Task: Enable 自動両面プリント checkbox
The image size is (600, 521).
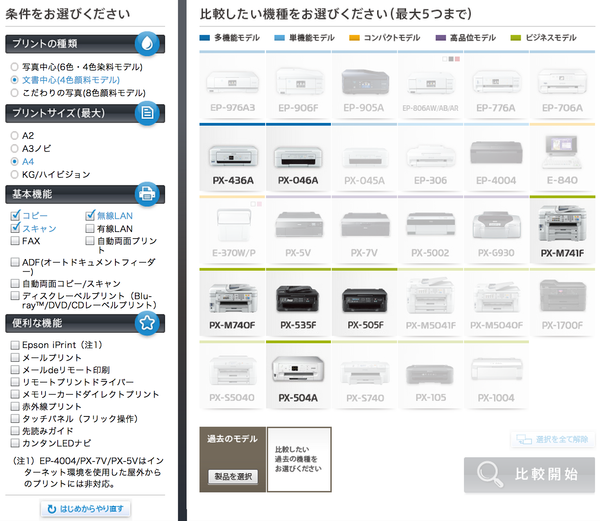Action: (90, 241)
